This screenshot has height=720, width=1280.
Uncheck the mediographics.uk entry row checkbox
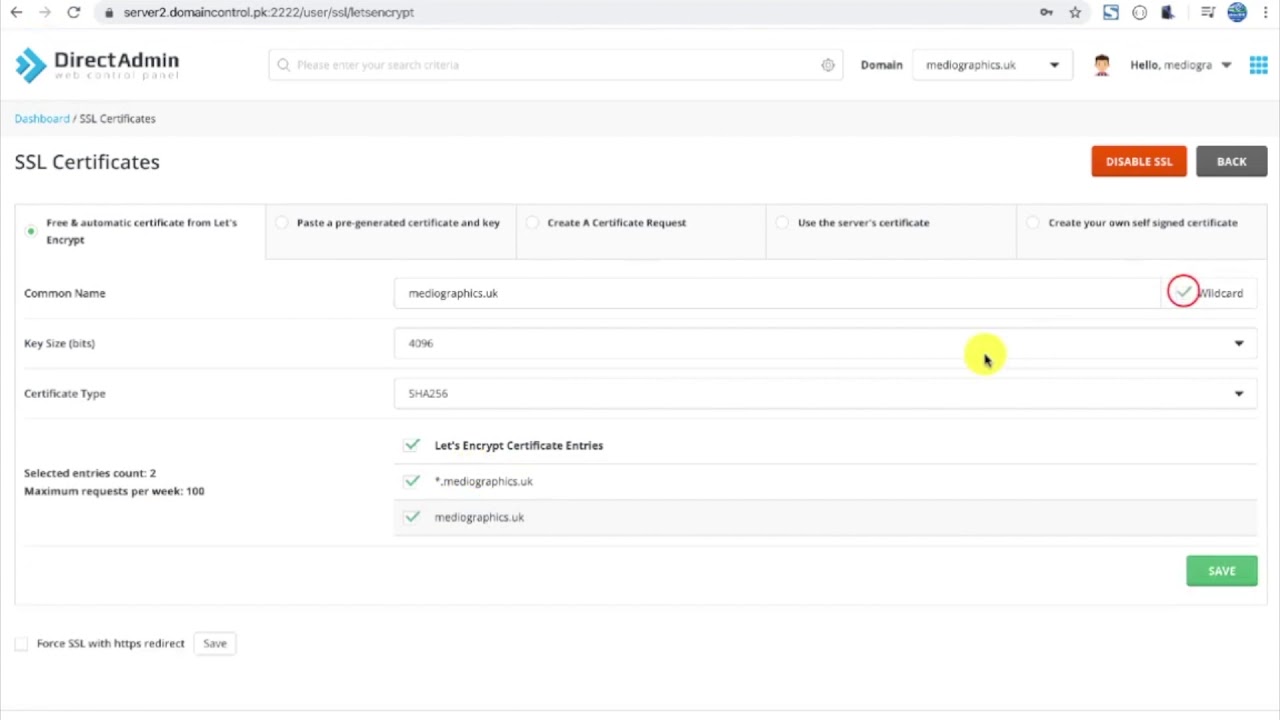tap(412, 517)
